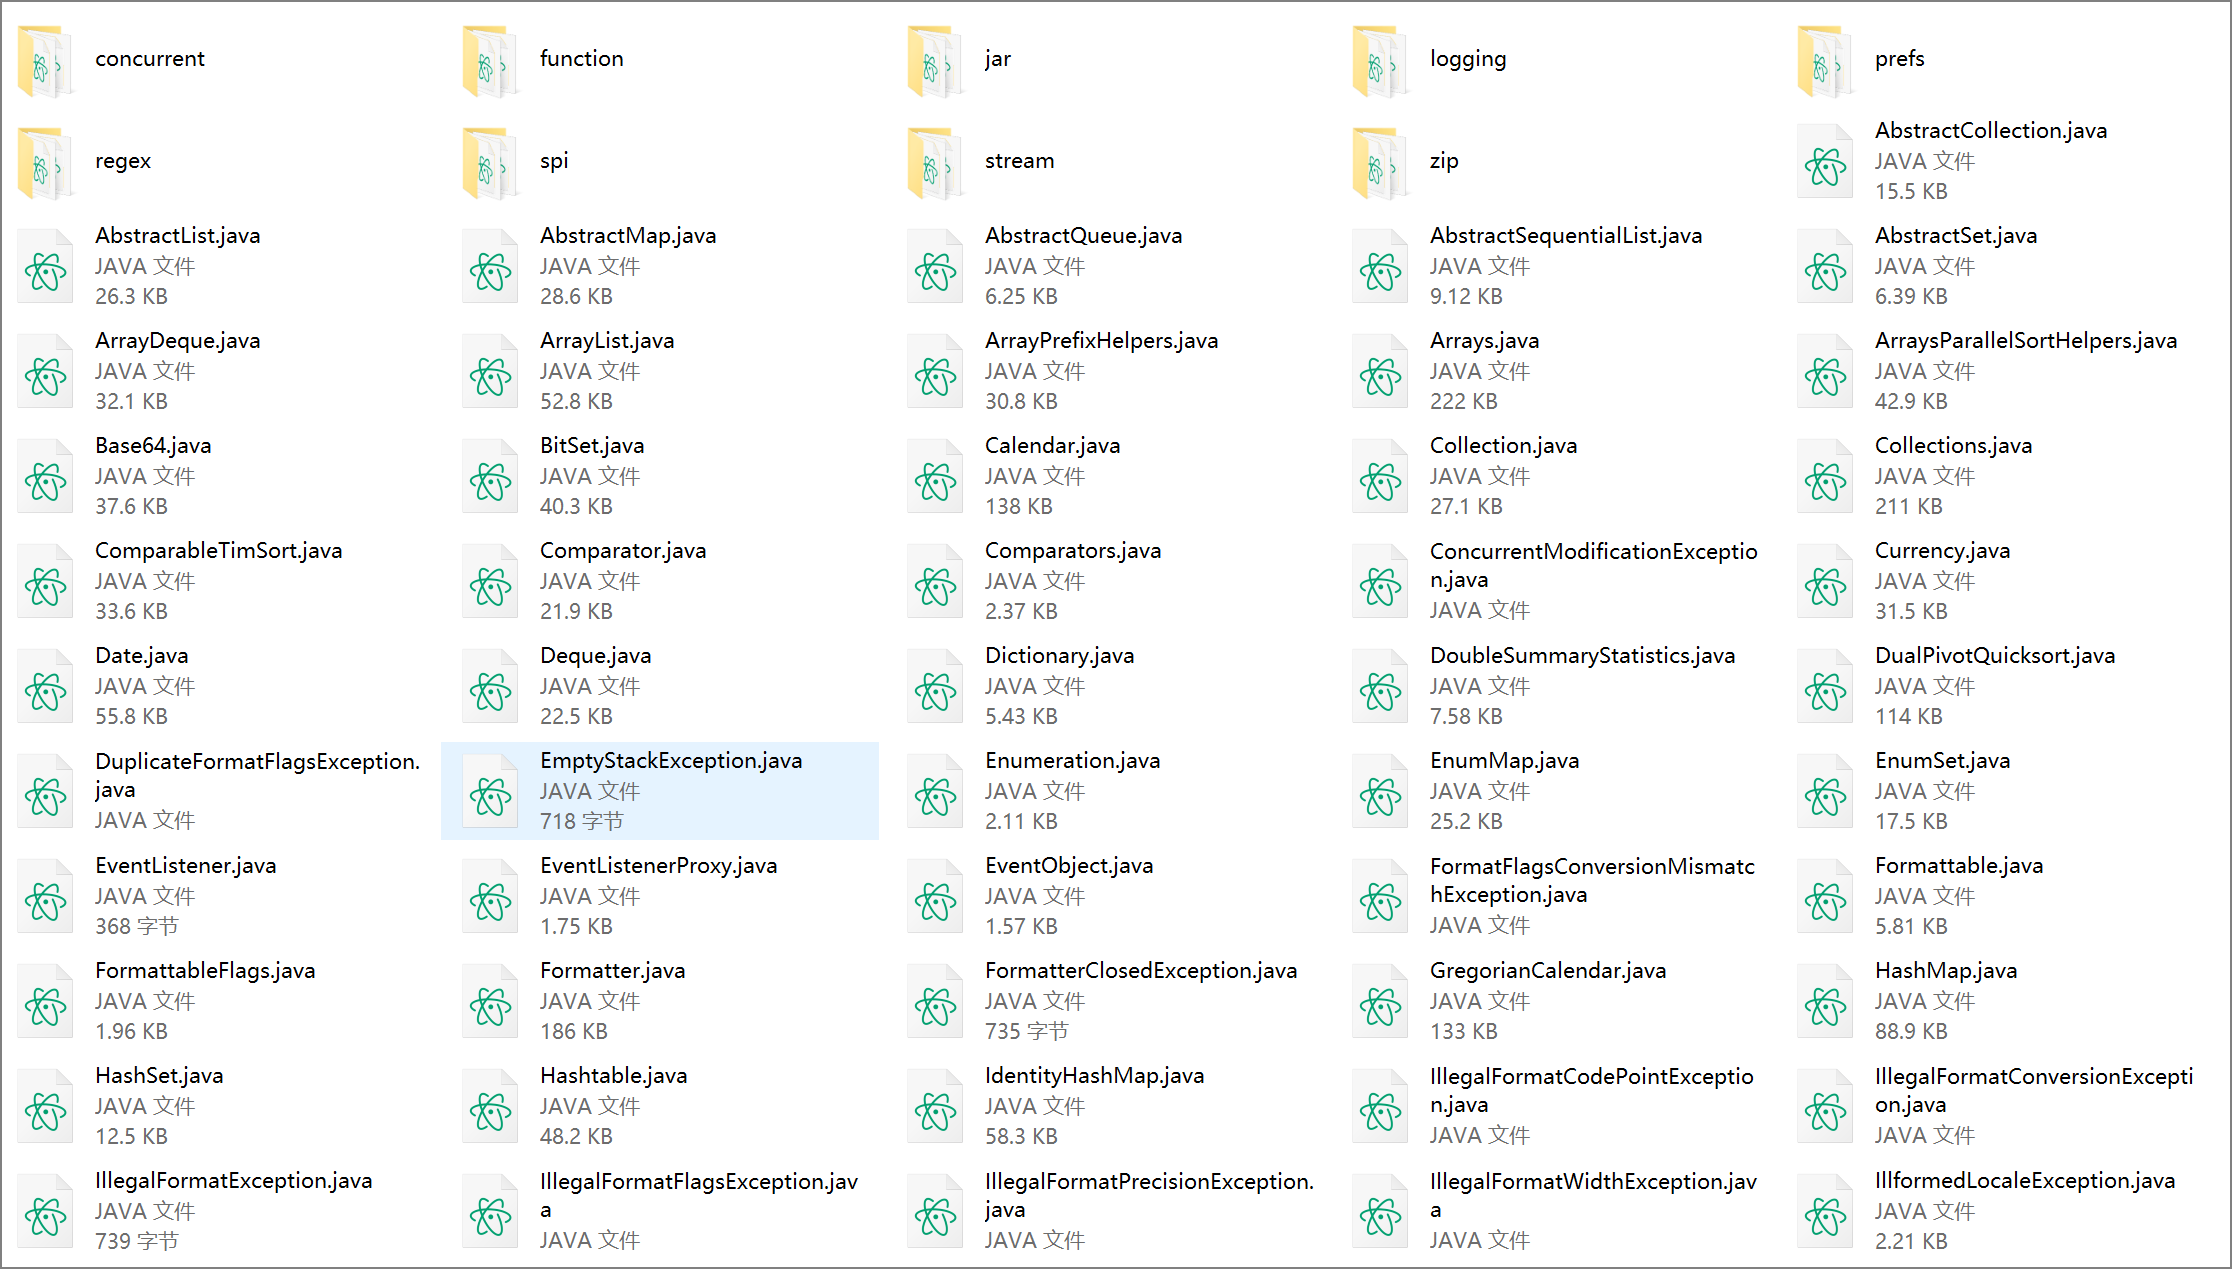Select the Collection.java file name
This screenshot has width=2232, height=1269.
coord(1503,446)
